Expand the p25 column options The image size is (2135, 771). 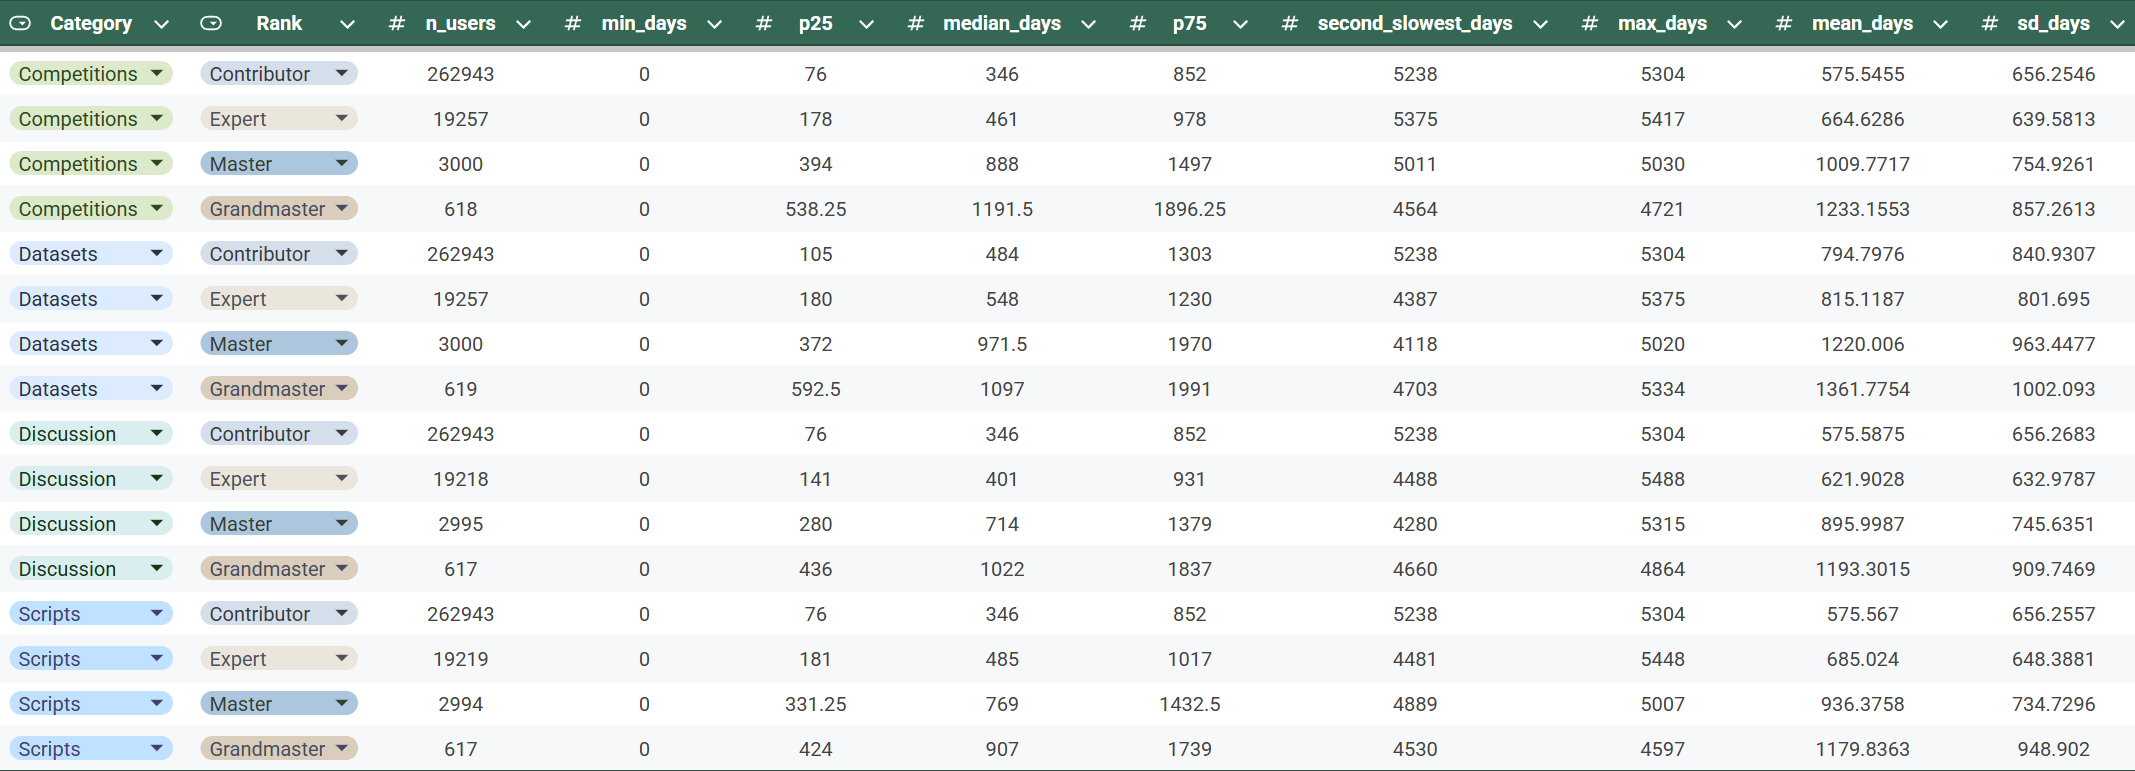[866, 24]
